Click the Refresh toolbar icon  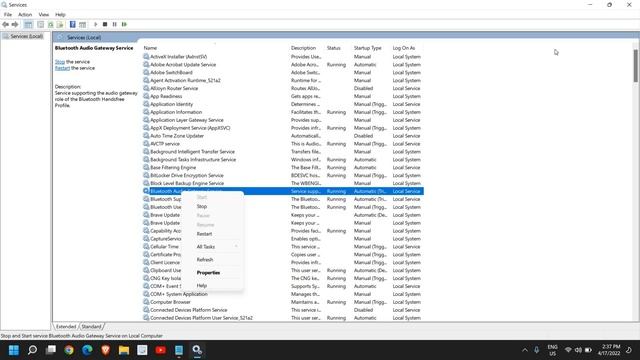pos(51,24)
